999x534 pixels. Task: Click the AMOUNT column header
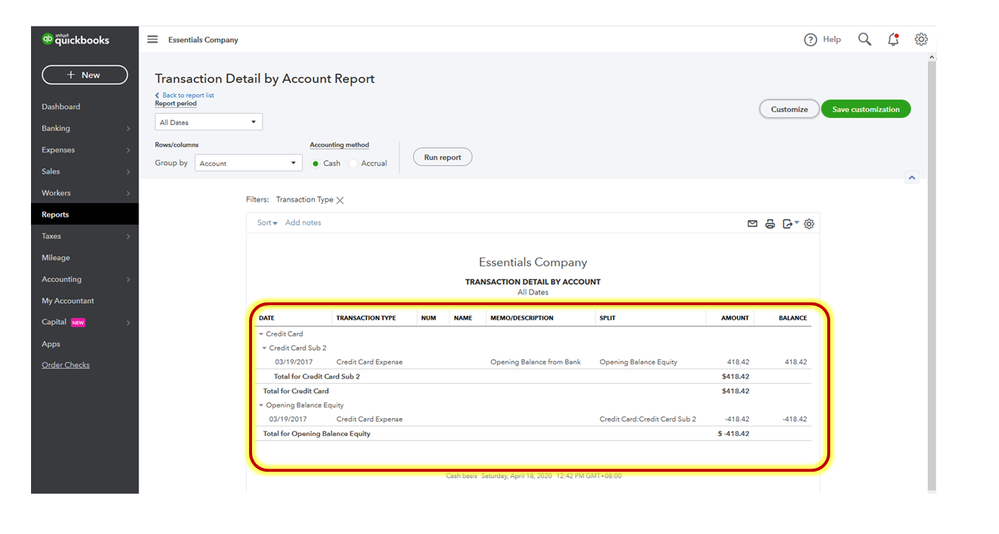[735, 318]
